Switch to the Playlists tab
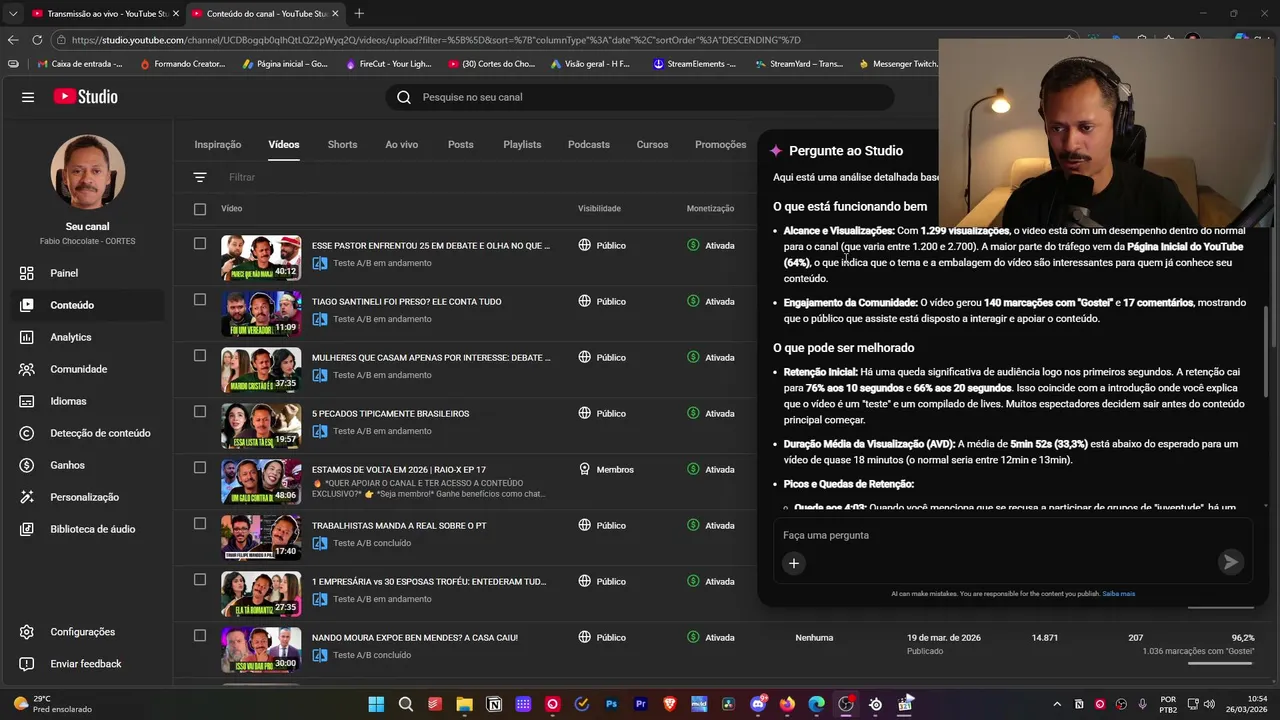 pyautogui.click(x=522, y=144)
